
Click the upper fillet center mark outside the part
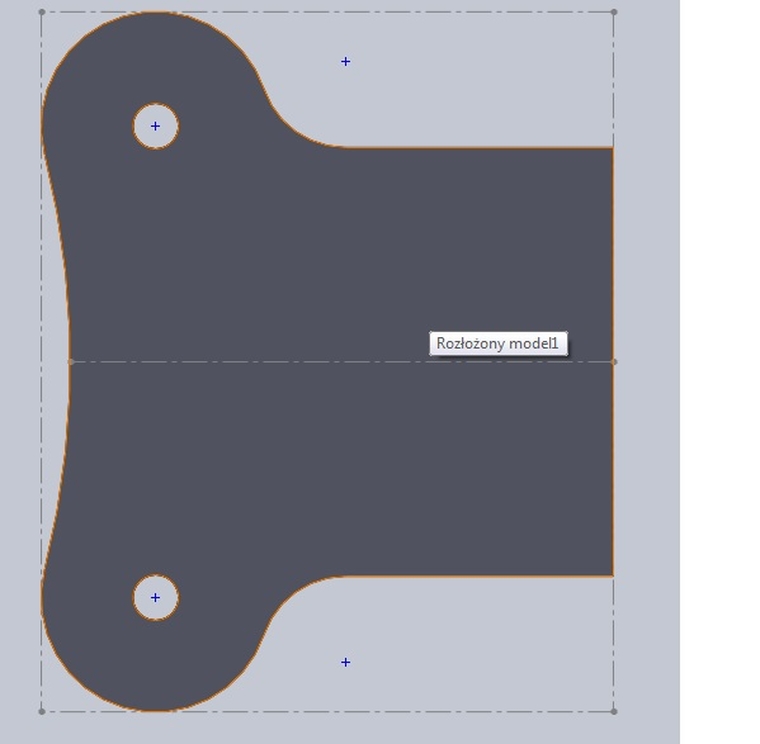coord(346,62)
